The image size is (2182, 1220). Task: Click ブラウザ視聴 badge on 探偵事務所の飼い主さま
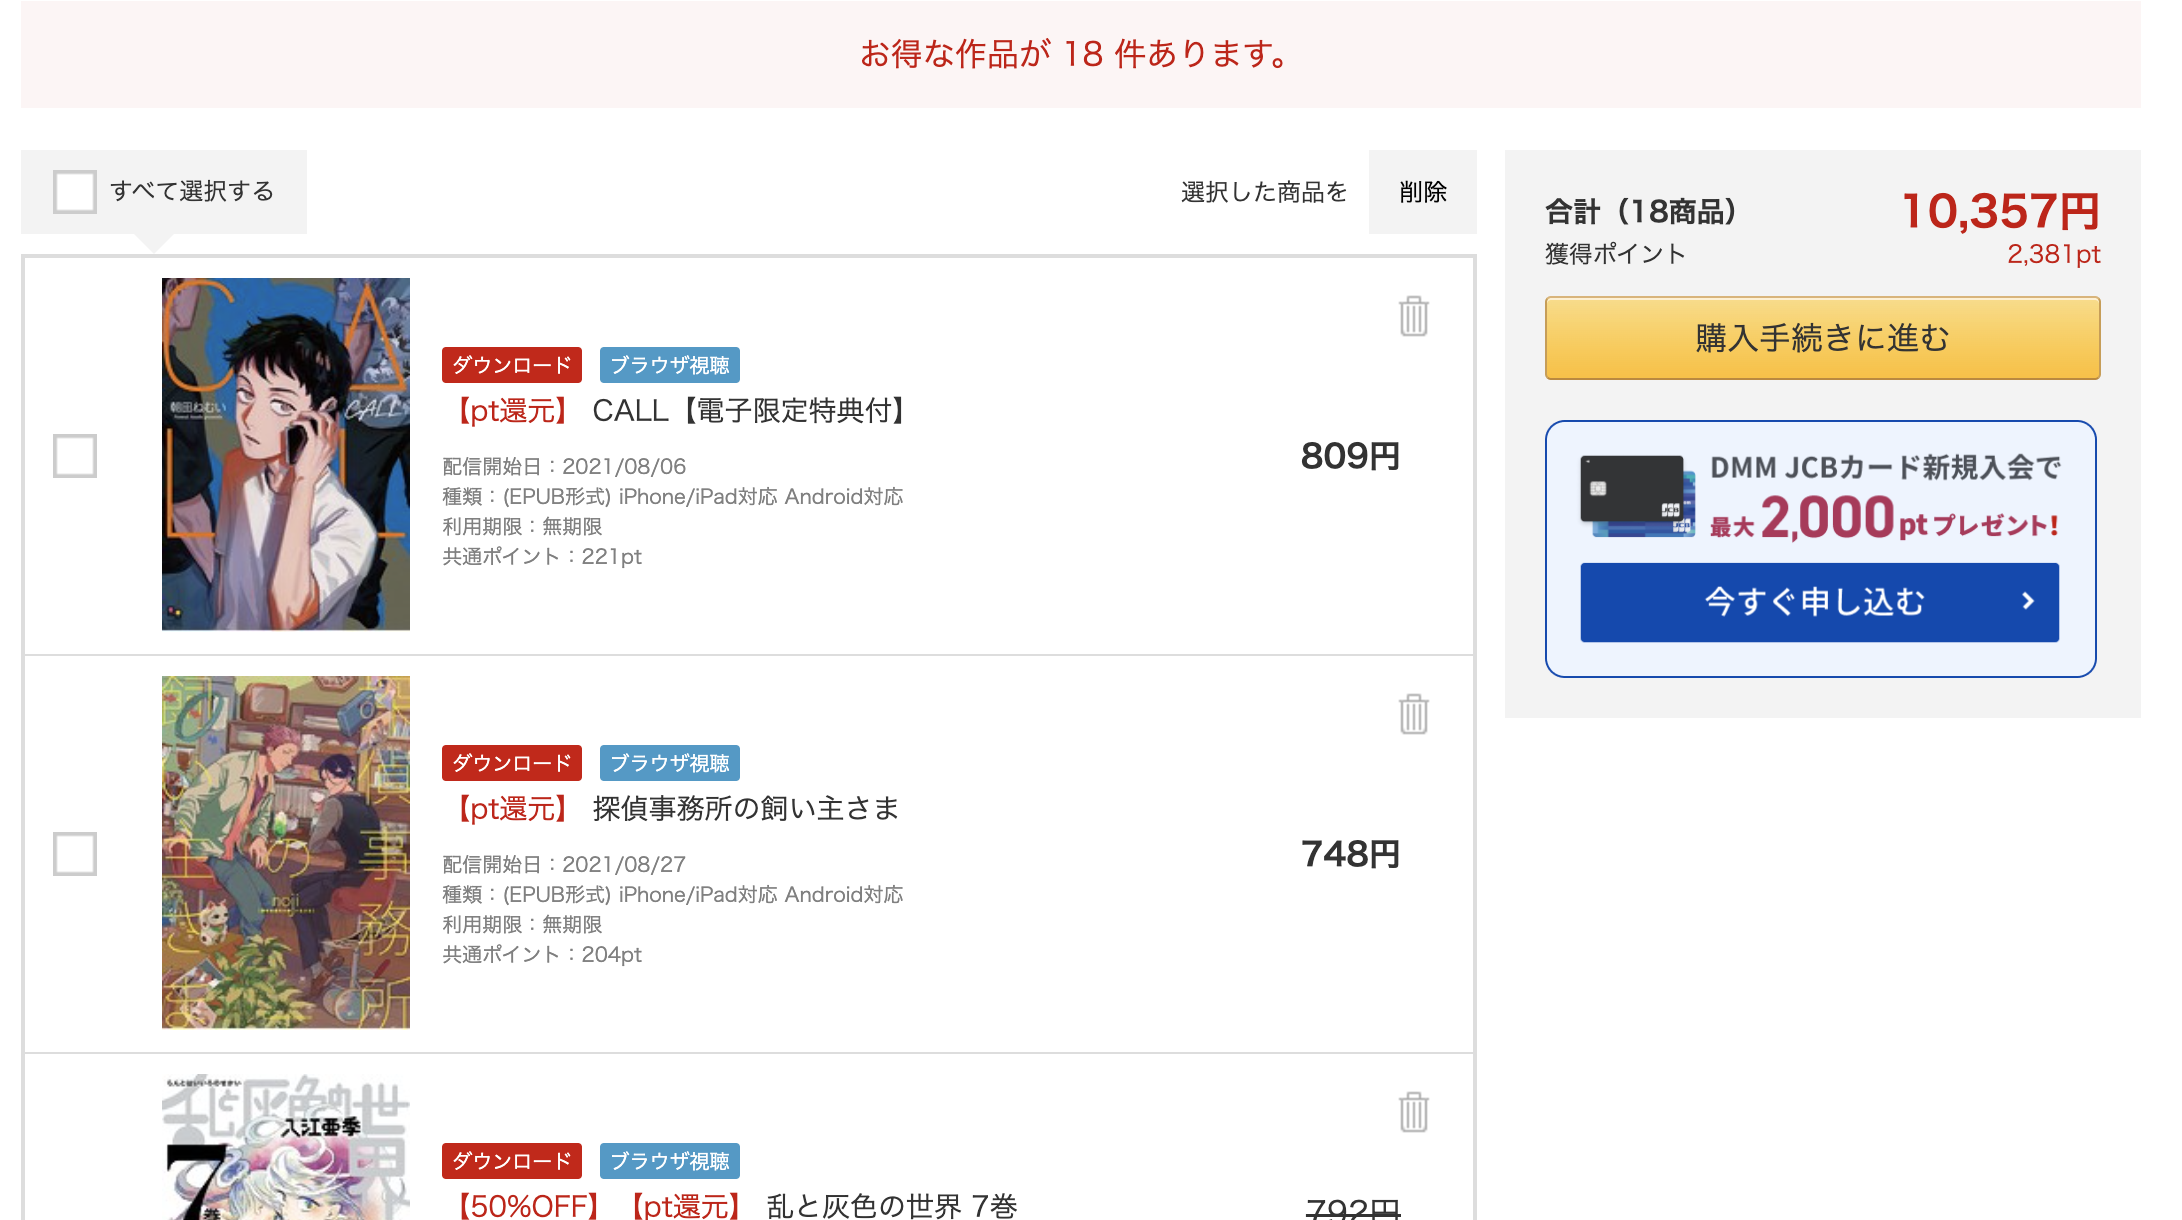click(x=670, y=763)
